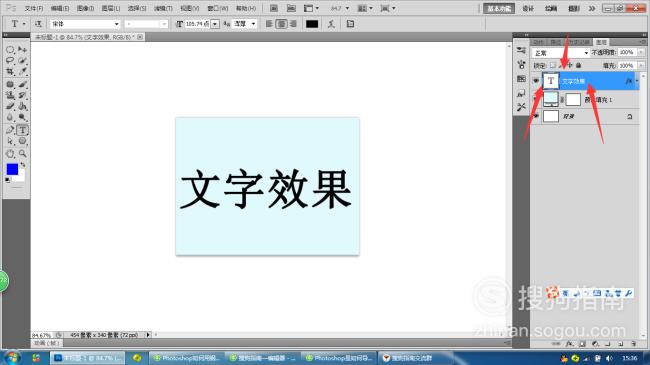
Task: Align text right
Action: (x=293, y=24)
